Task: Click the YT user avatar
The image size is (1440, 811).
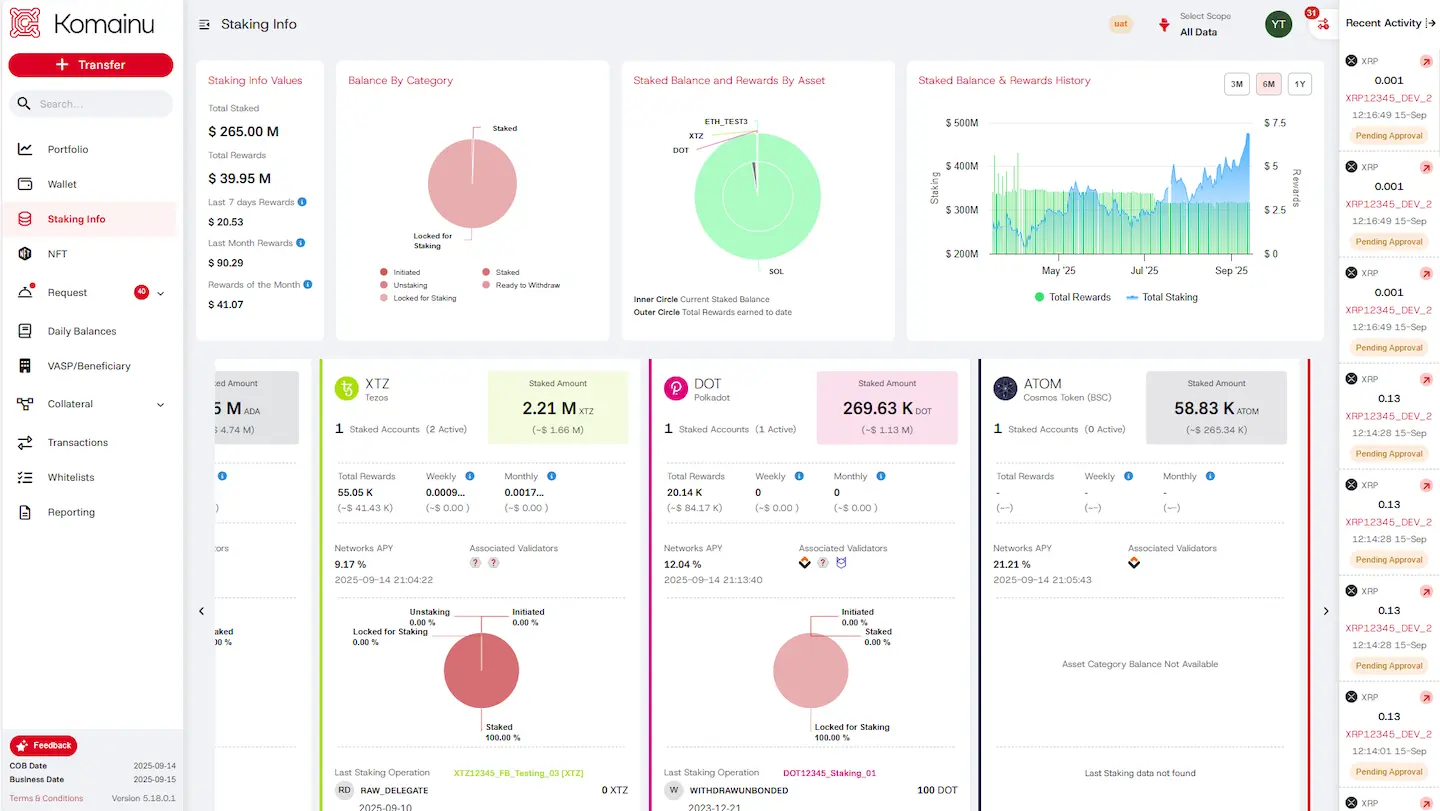Action: click(x=1278, y=24)
